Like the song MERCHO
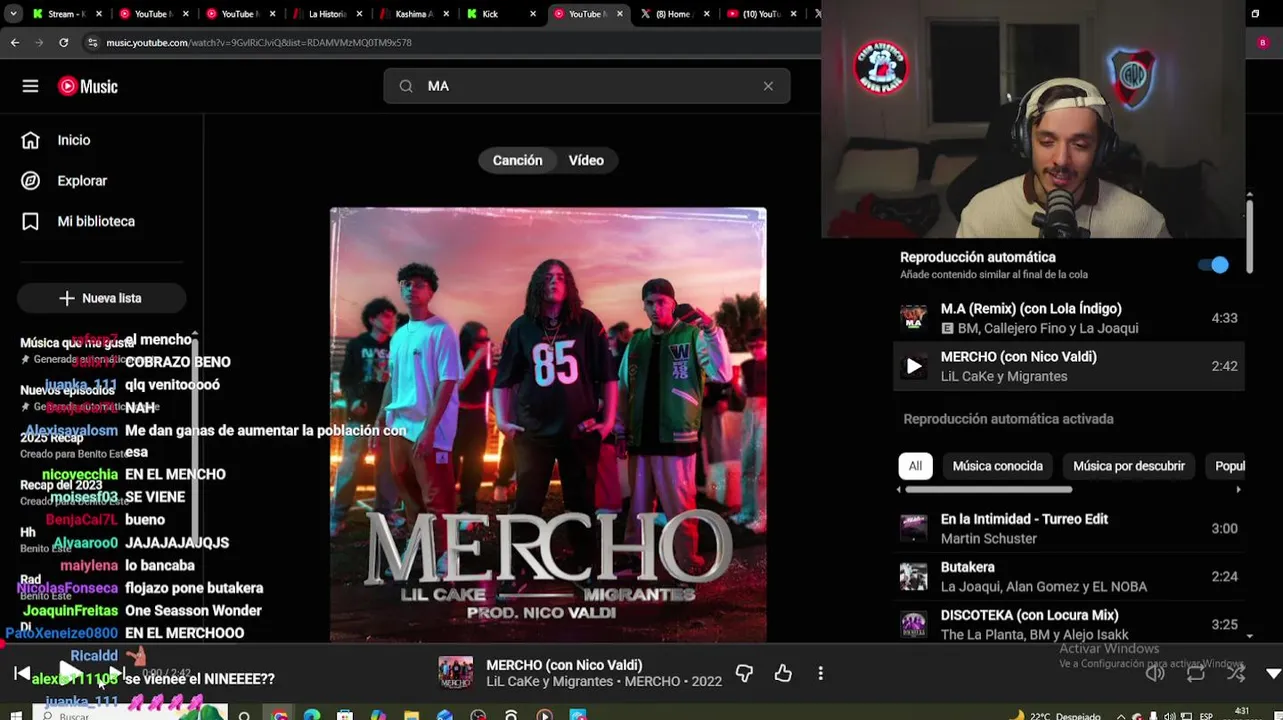 point(783,674)
